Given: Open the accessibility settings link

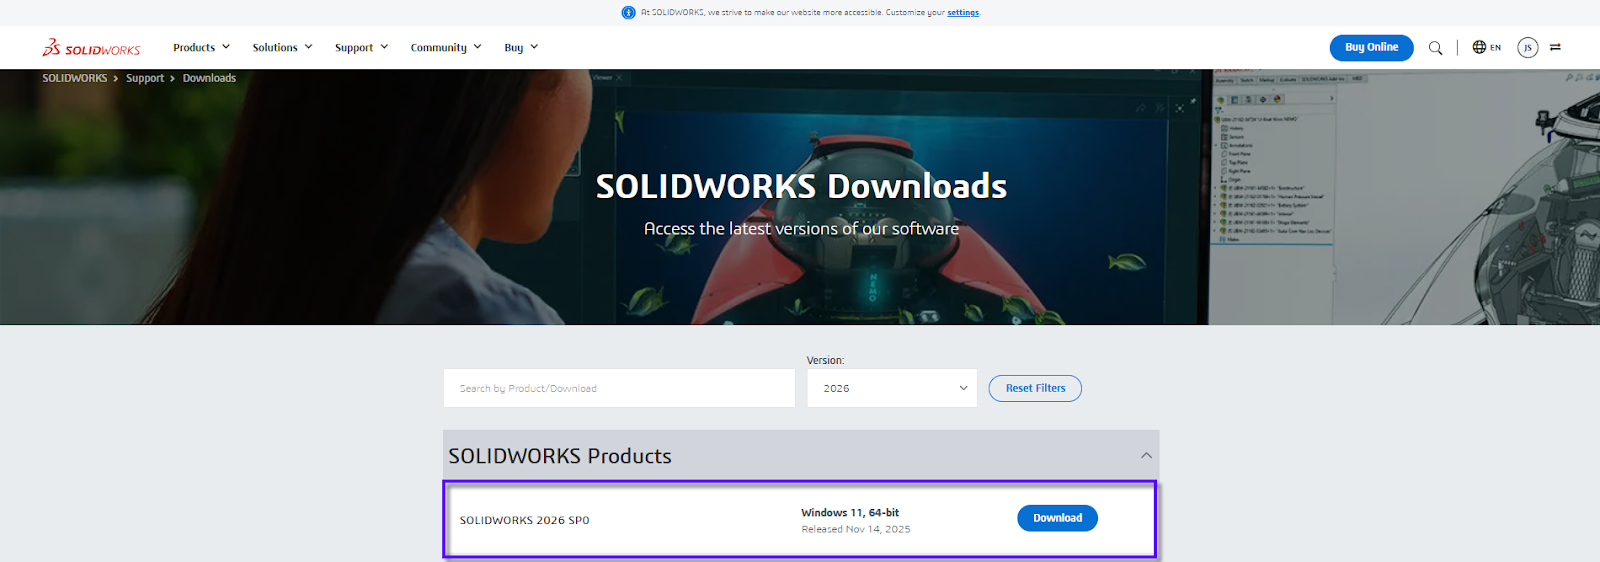Looking at the screenshot, I should pos(963,13).
